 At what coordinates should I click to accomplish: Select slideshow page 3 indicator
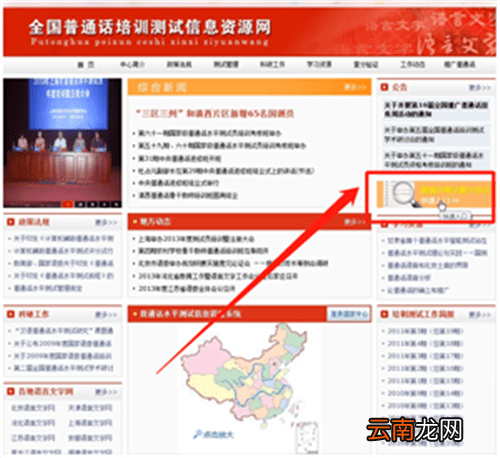pos(92,204)
